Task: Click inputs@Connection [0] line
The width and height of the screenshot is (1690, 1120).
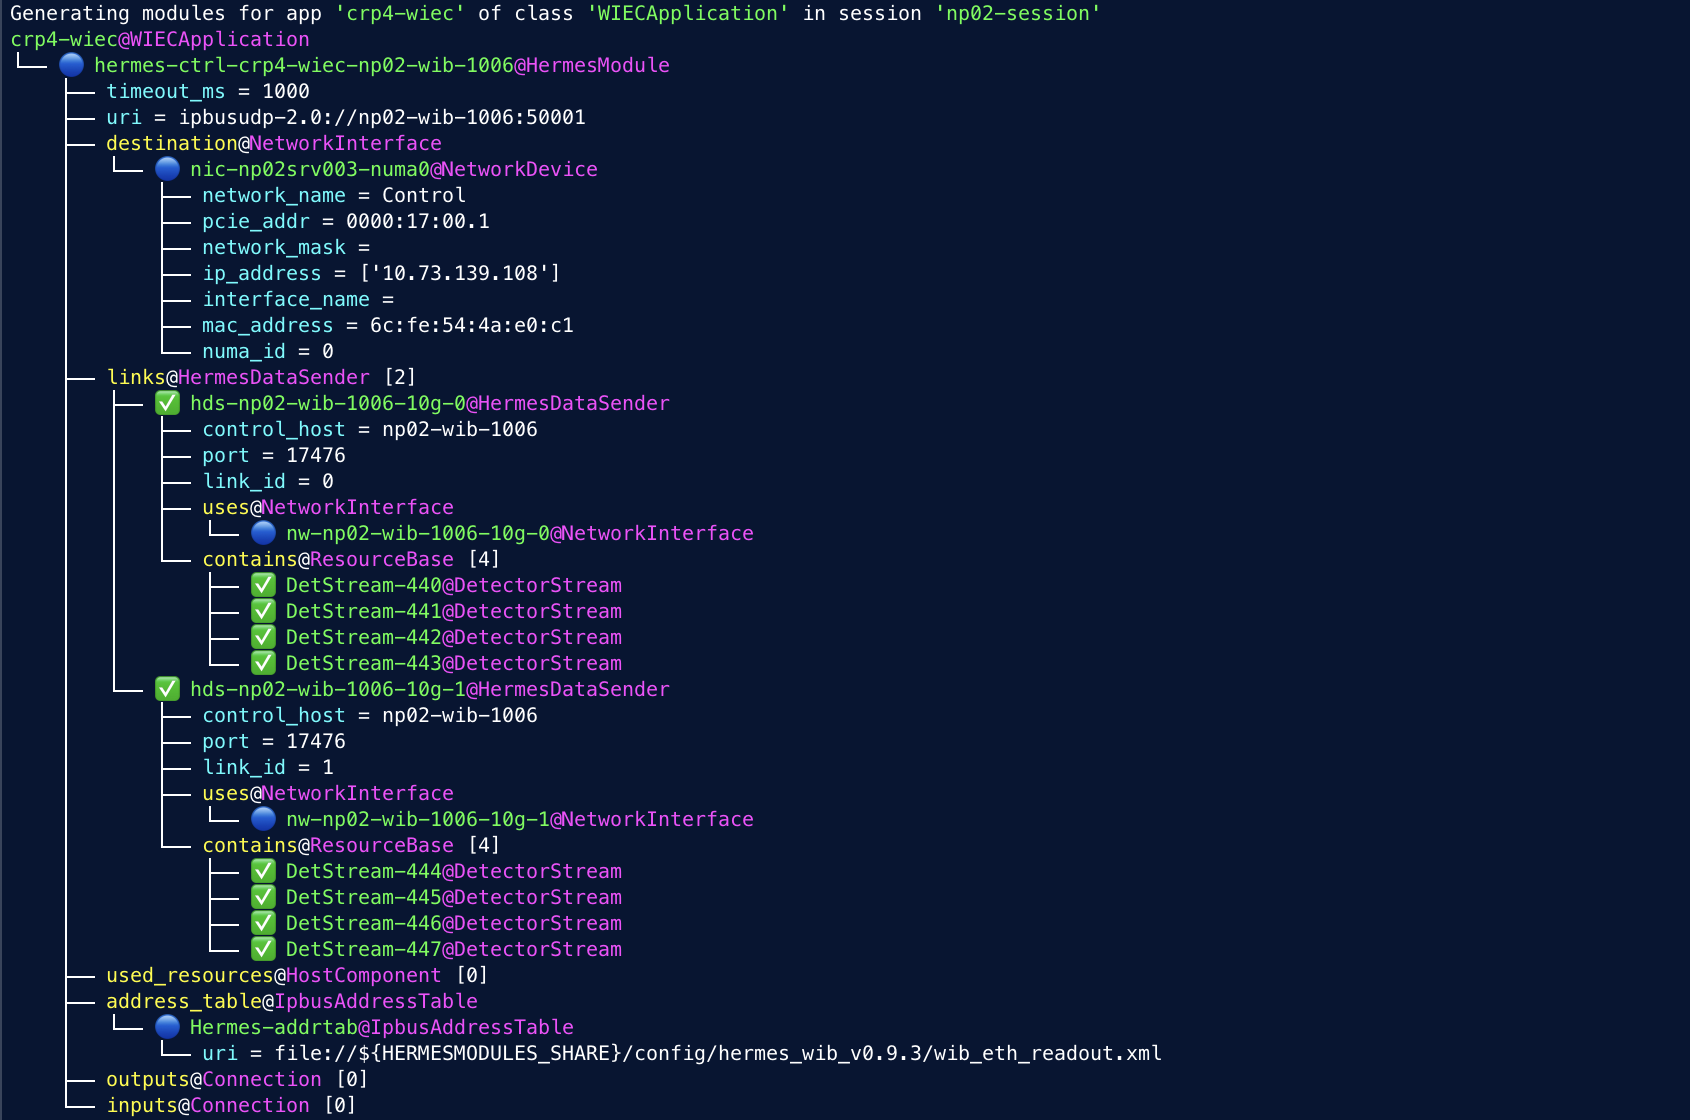Action: 231,1105
